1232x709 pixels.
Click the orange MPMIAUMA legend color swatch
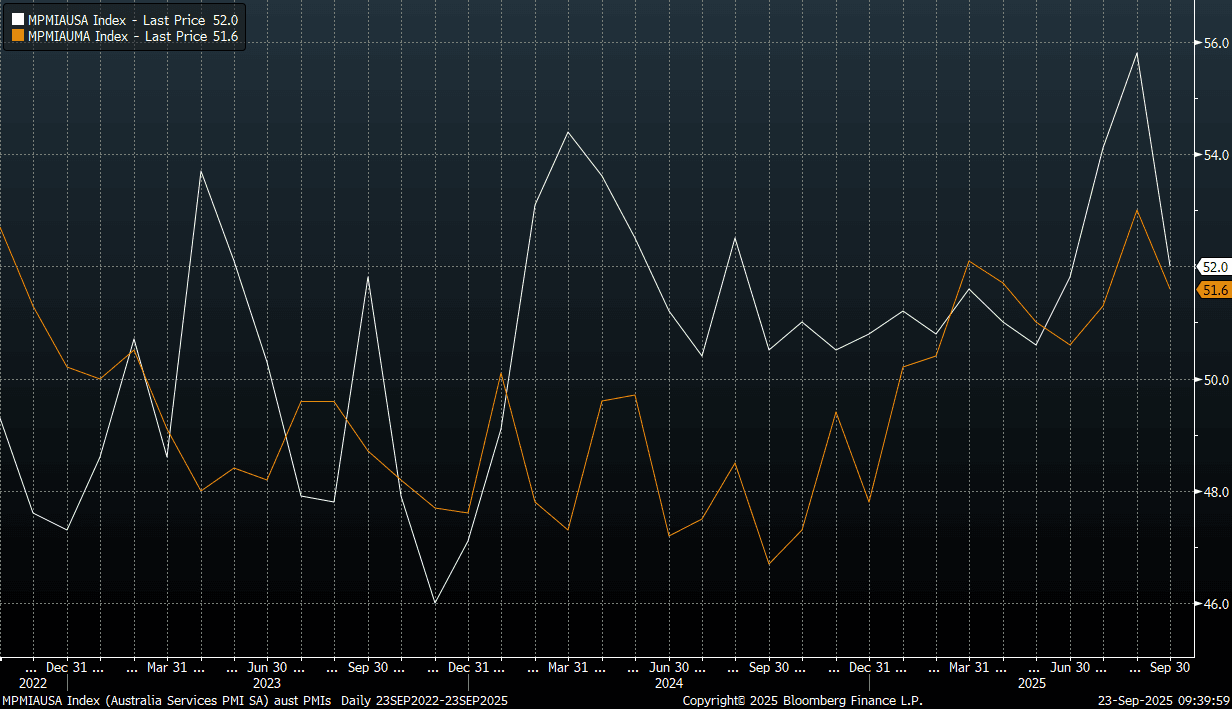pyautogui.click(x=17, y=36)
